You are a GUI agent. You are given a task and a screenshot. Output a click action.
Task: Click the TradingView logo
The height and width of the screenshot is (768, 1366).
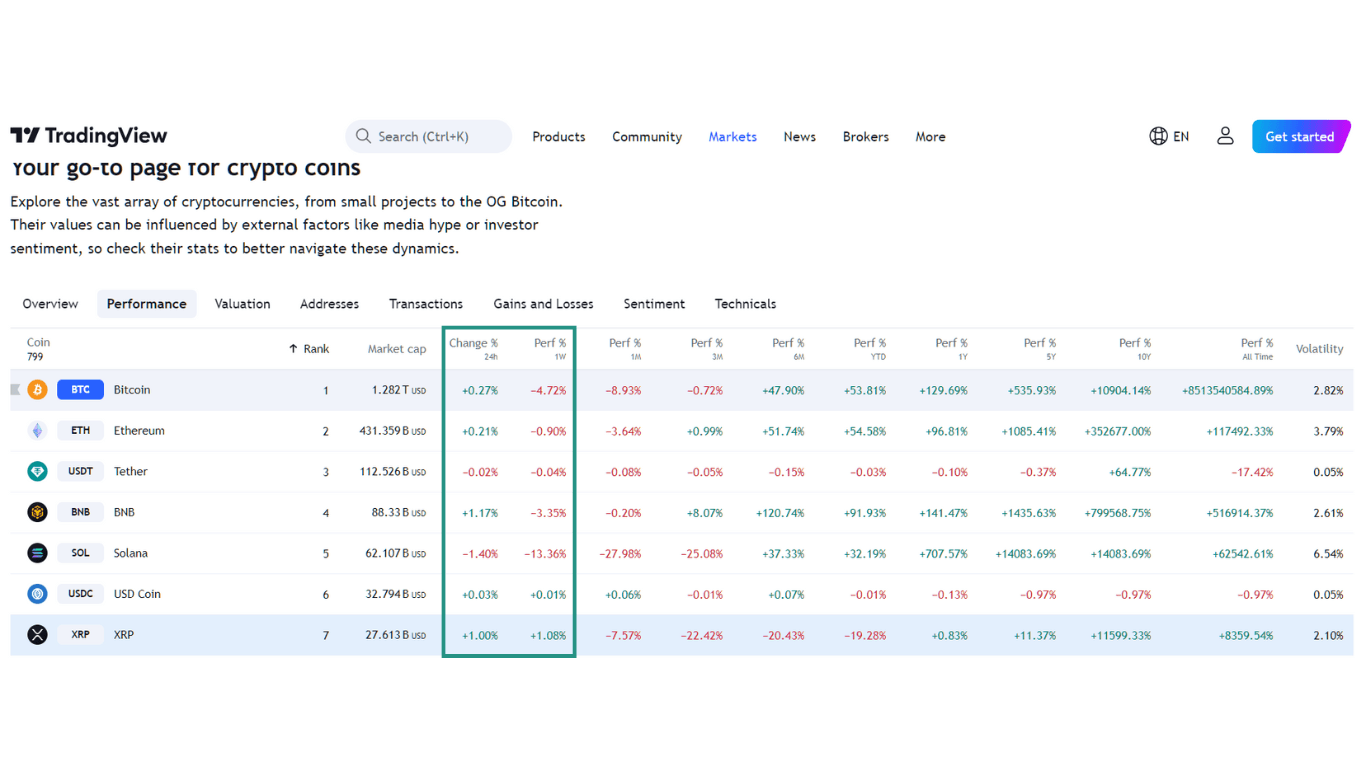[x=88, y=136]
